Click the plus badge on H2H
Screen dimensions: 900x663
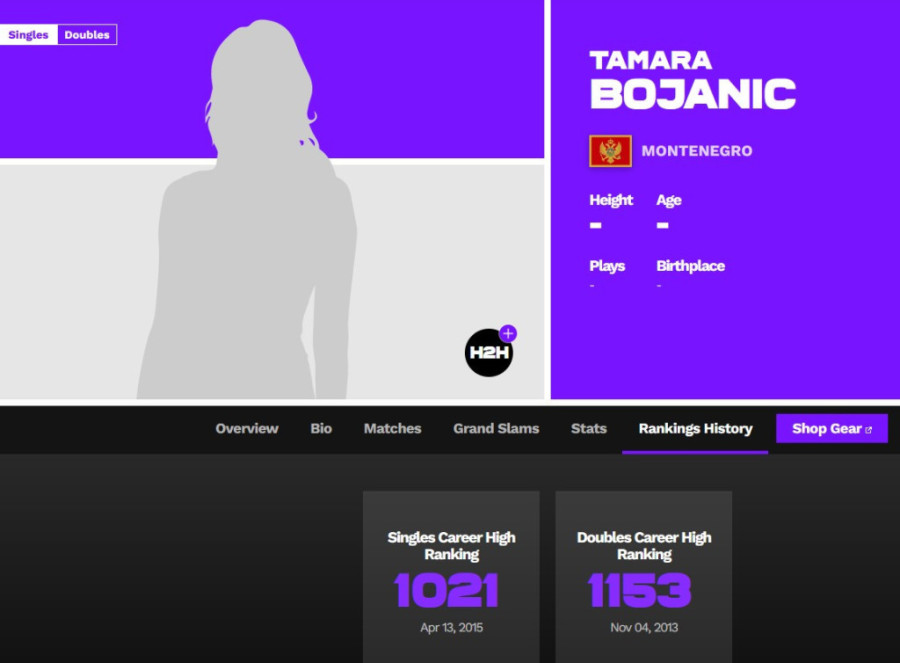point(508,333)
